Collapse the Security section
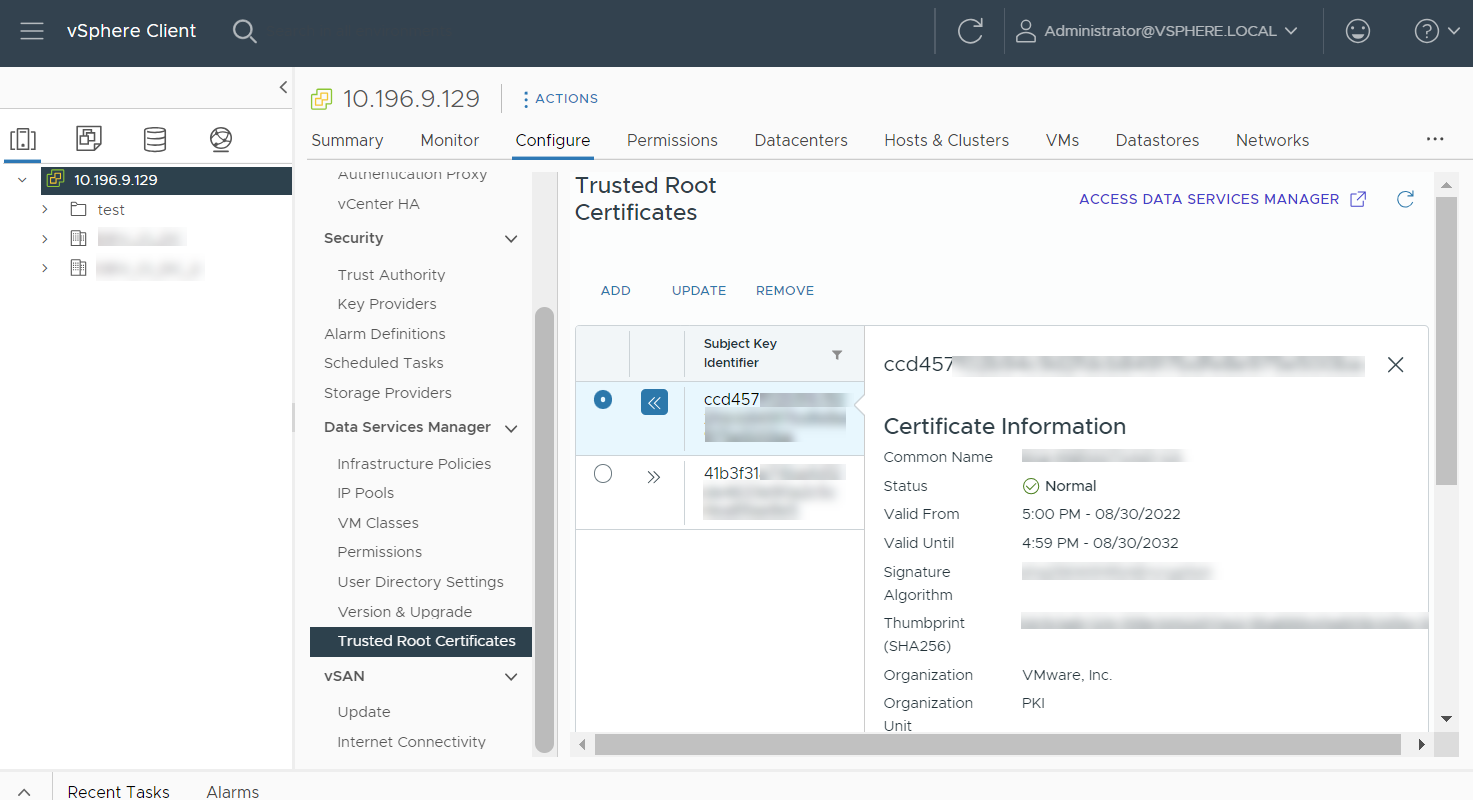The height and width of the screenshot is (800, 1473). [x=511, y=239]
